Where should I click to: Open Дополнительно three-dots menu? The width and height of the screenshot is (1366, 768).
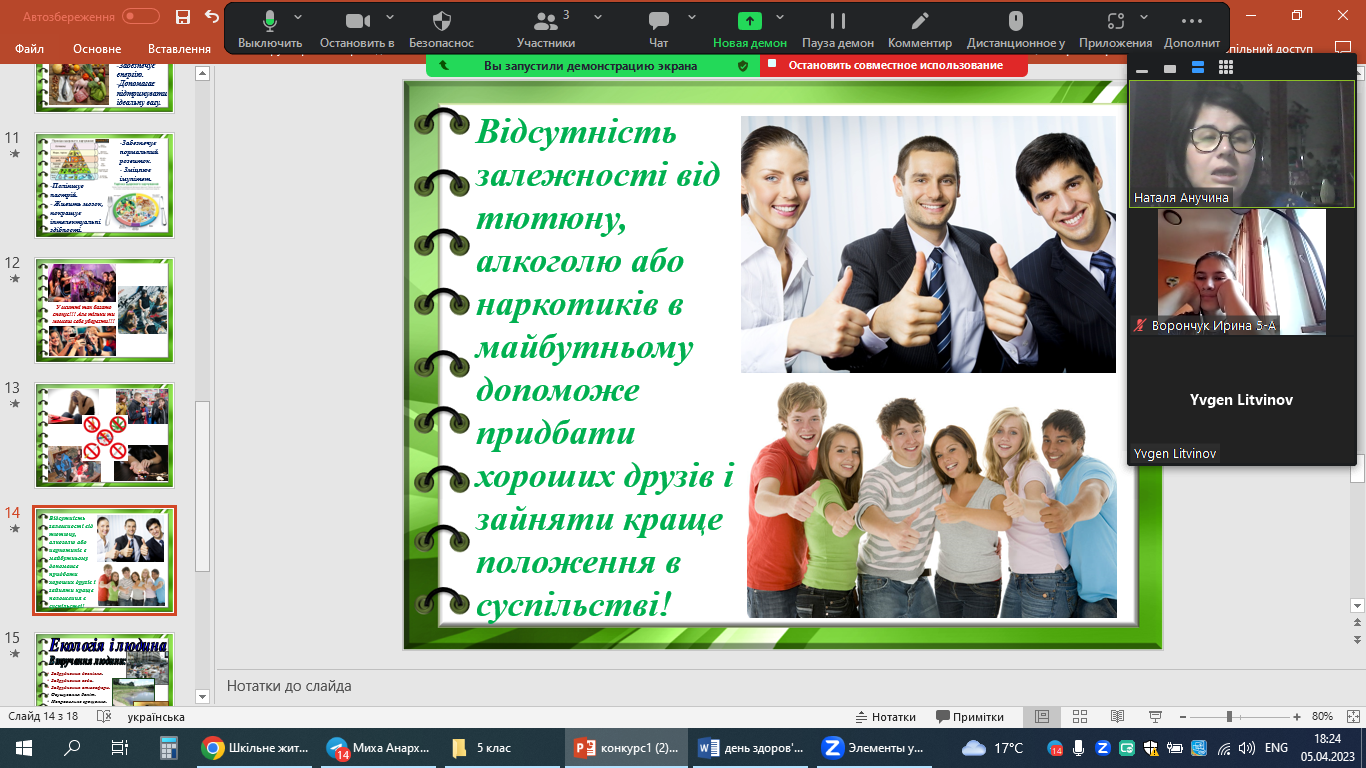click(x=1192, y=30)
